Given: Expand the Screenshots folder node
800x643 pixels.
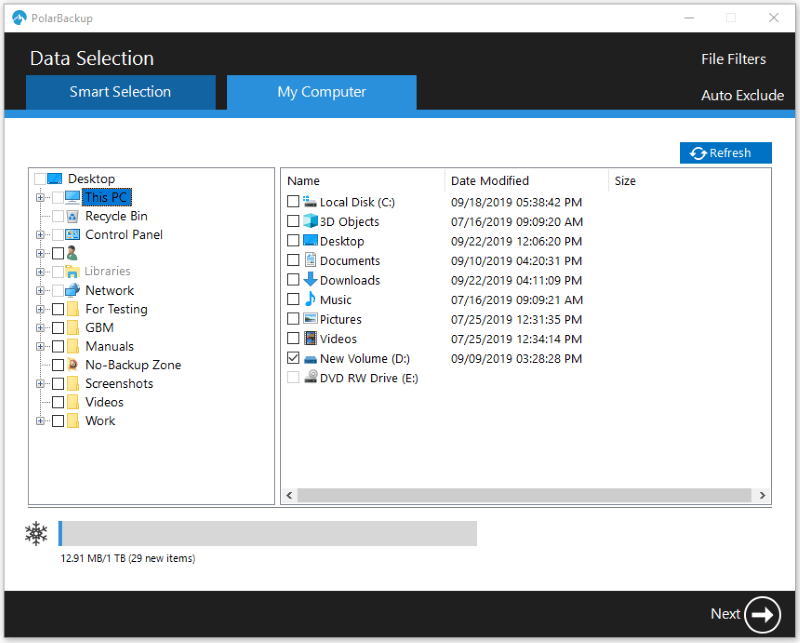Looking at the screenshot, I should [x=40, y=384].
